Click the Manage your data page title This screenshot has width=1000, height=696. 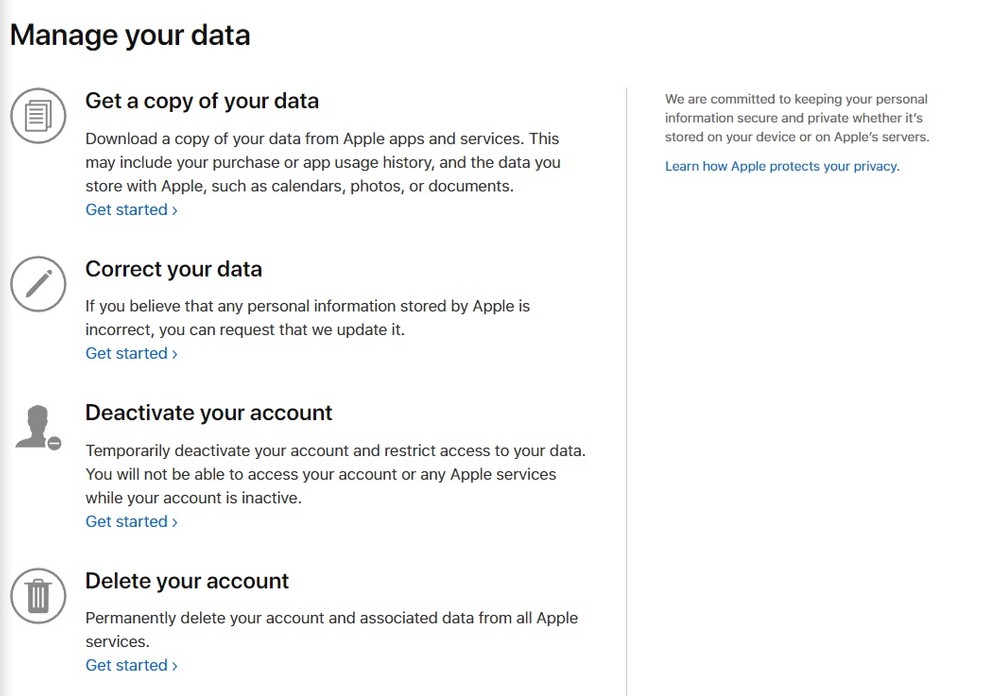tap(130, 35)
